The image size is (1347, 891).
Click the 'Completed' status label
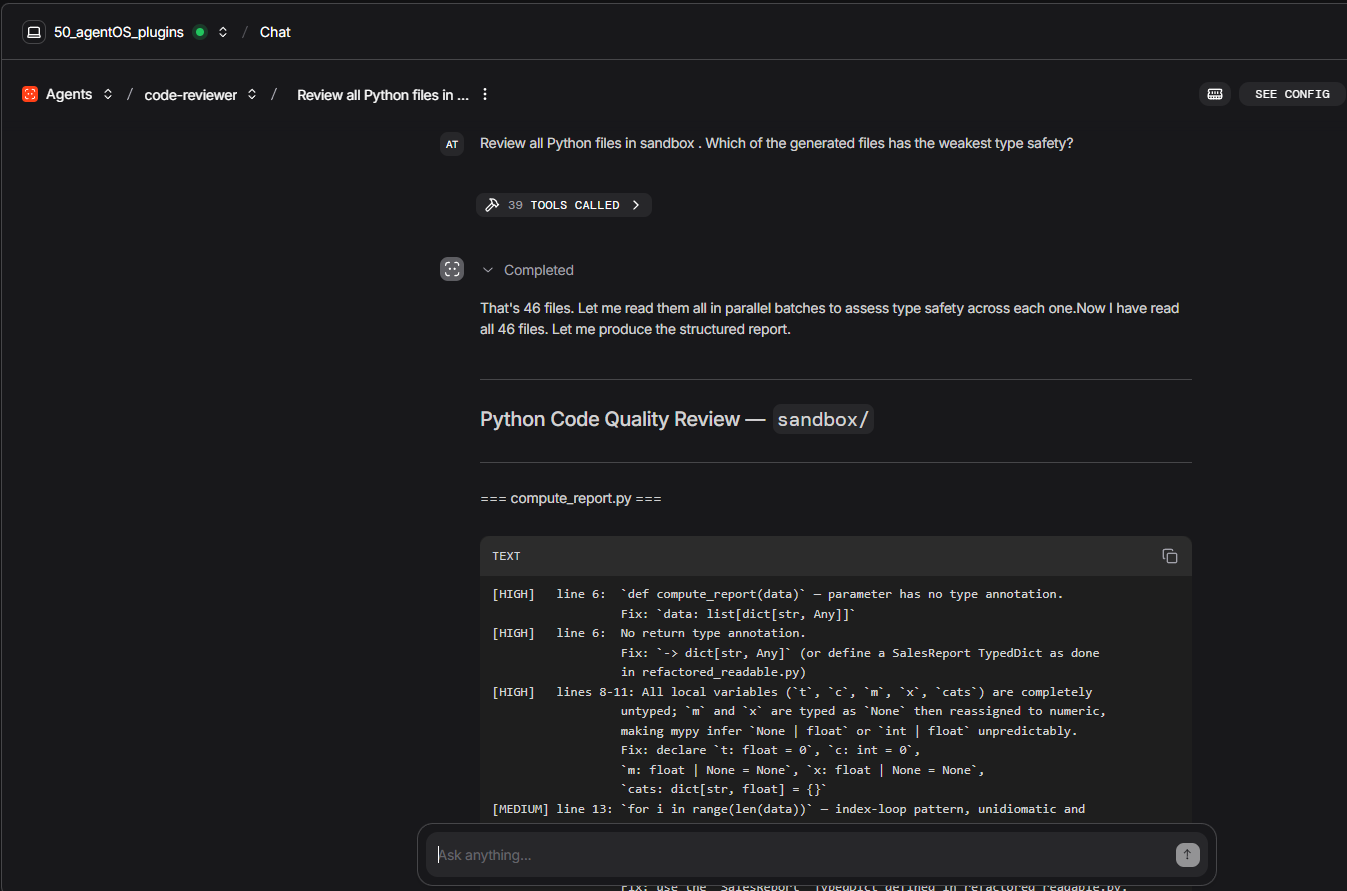(x=539, y=270)
